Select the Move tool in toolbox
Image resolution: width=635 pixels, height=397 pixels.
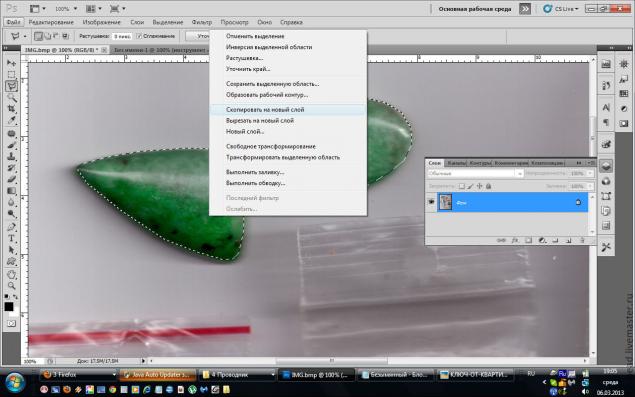[x=11, y=63]
